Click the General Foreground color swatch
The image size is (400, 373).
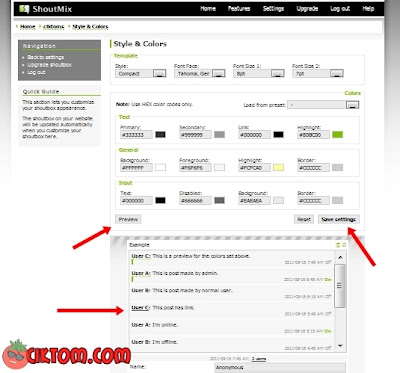(219, 168)
